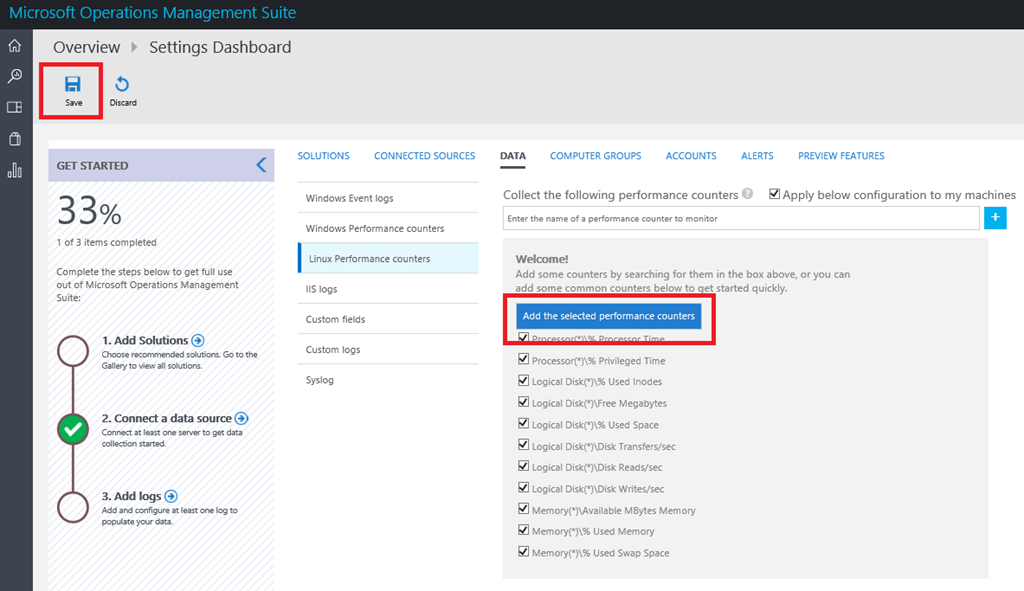Click help icon next to performance counters
This screenshot has width=1024, height=591.
[x=747, y=194]
